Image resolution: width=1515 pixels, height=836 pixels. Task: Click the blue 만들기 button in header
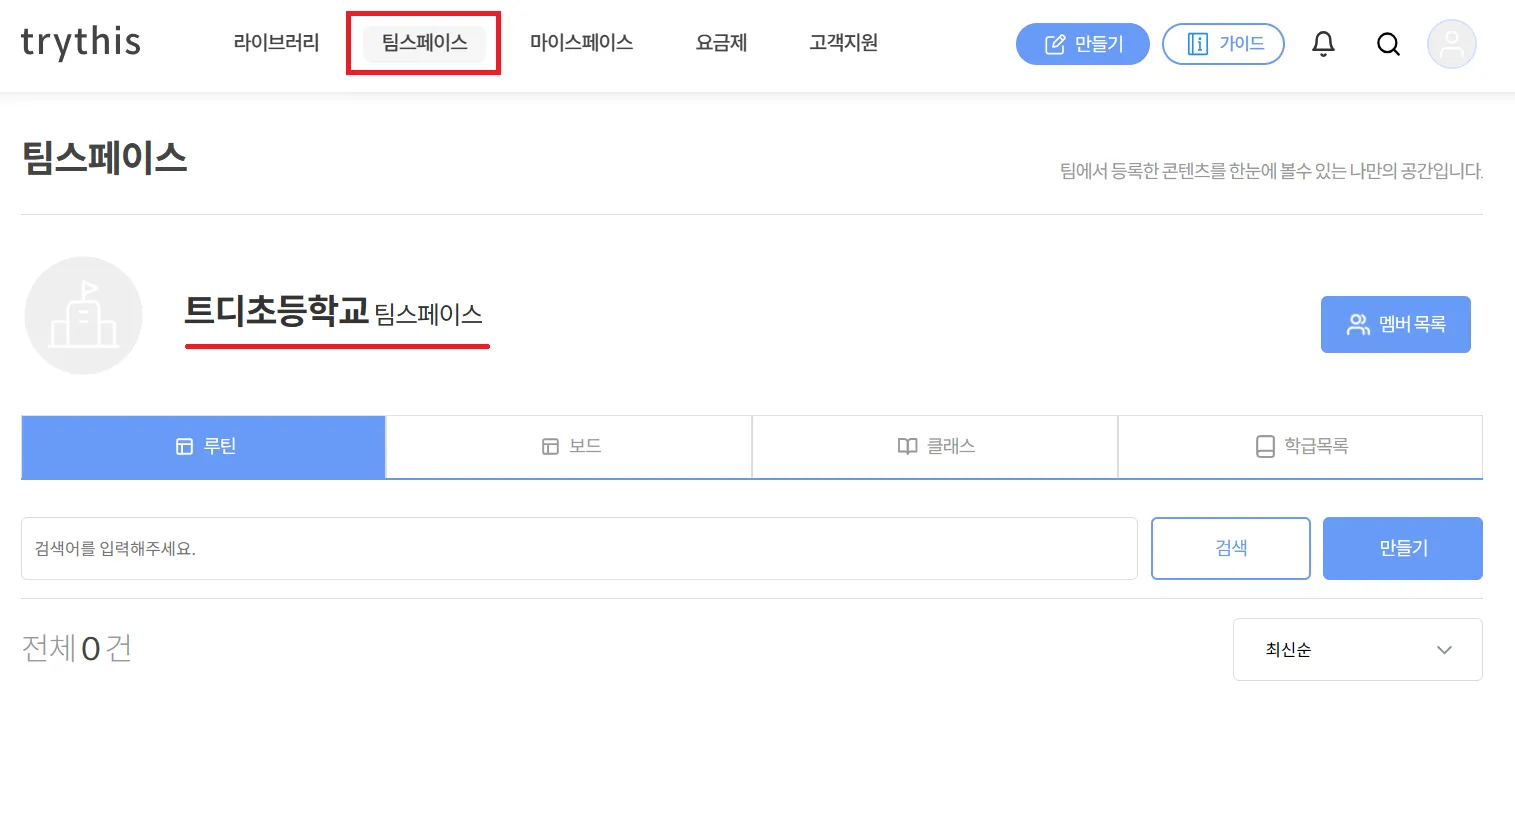(x=1082, y=44)
